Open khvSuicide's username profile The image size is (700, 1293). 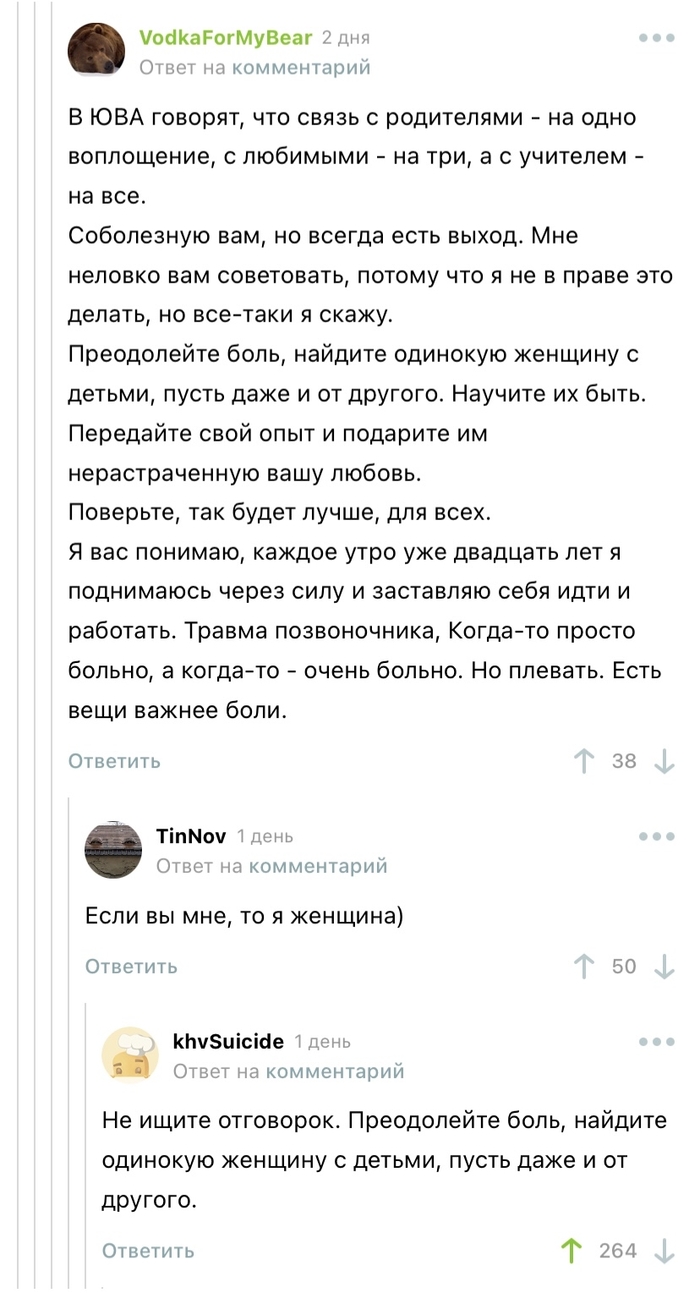229,1041
